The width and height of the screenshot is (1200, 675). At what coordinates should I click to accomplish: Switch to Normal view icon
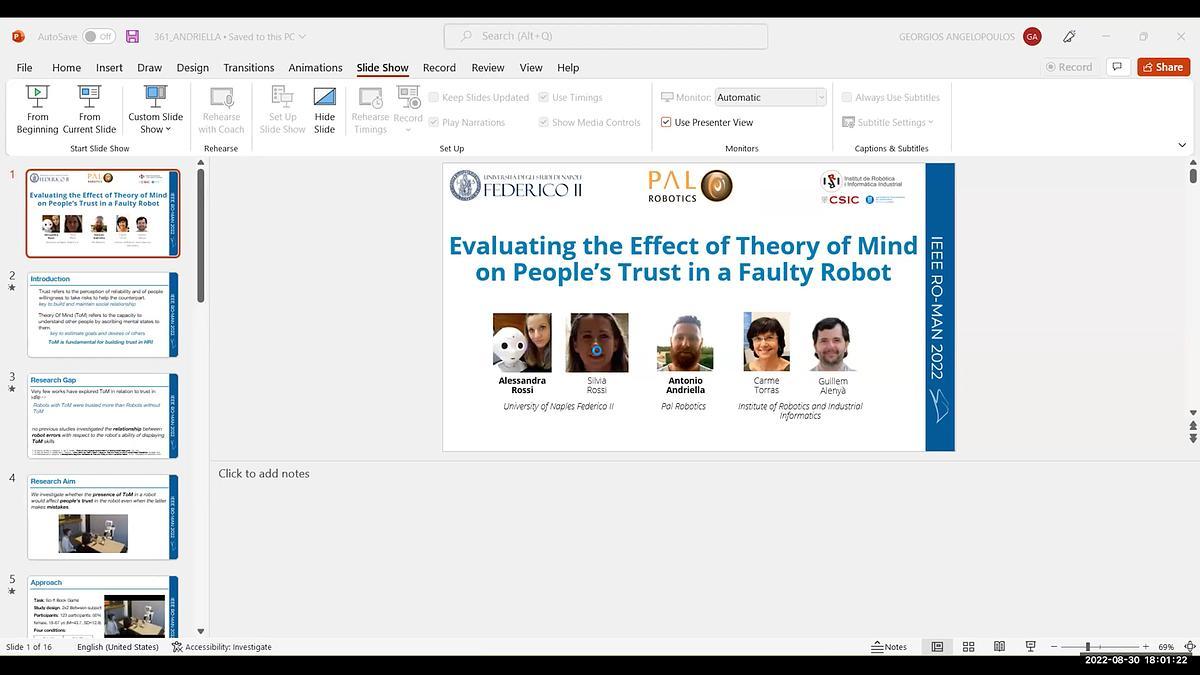937,647
